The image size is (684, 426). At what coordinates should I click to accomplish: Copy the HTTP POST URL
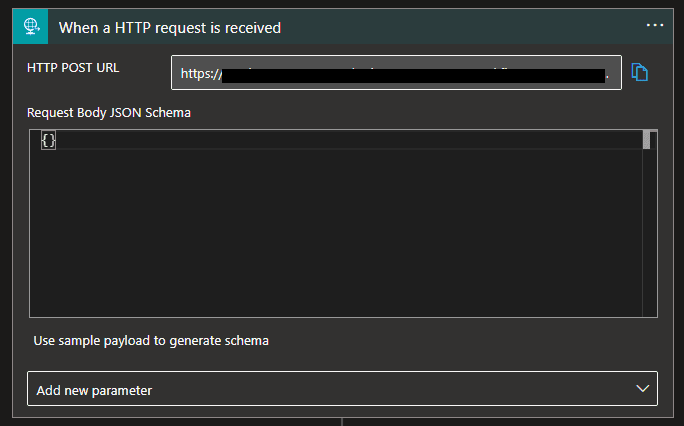[x=640, y=73]
